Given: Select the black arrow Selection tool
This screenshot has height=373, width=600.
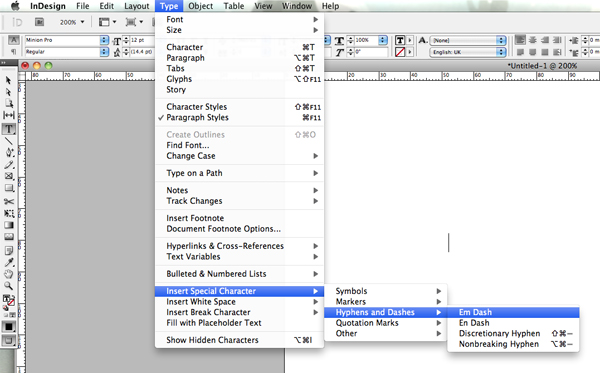Looking at the screenshot, I should [8, 80].
